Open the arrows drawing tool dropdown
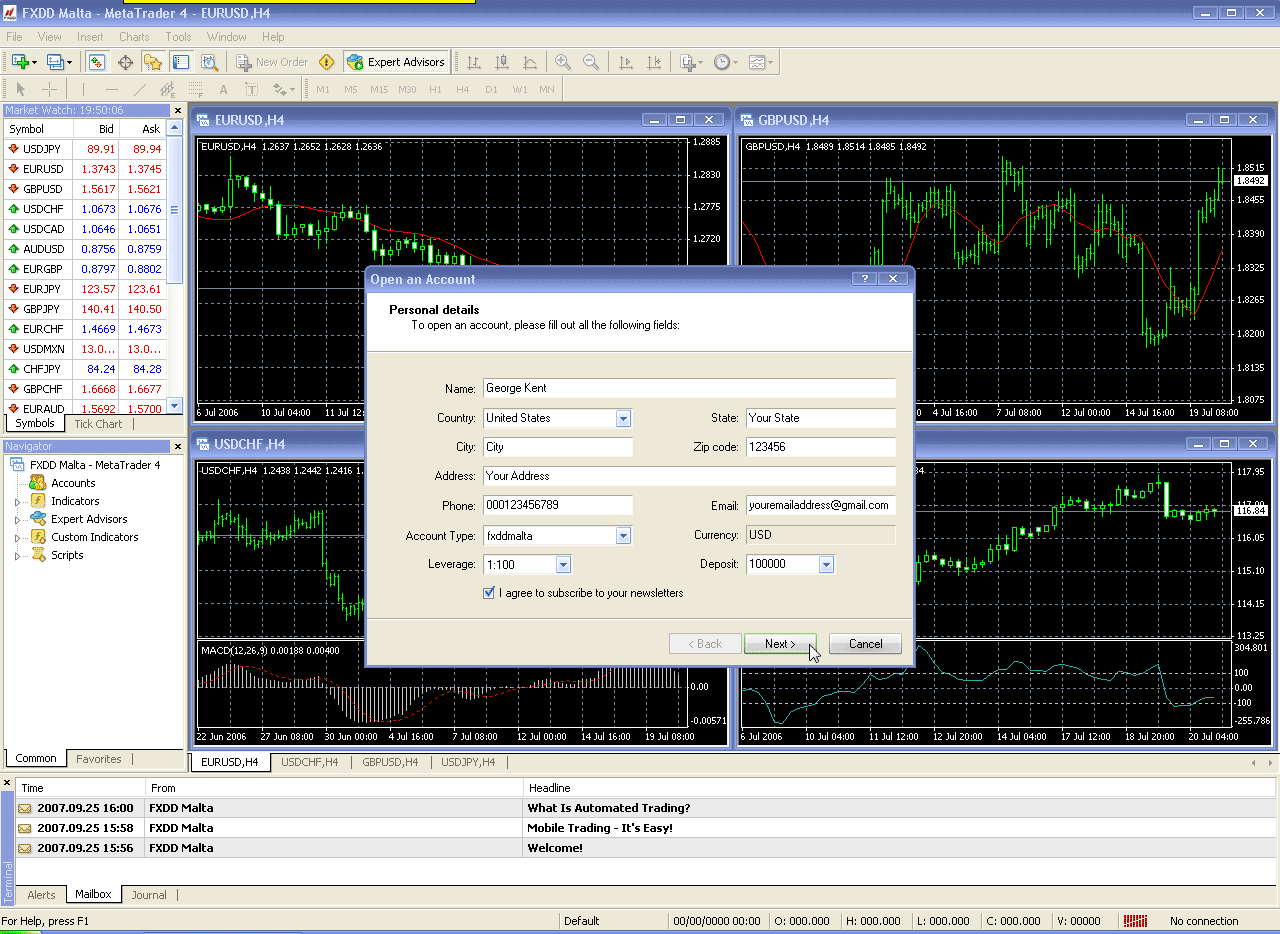 284,89
